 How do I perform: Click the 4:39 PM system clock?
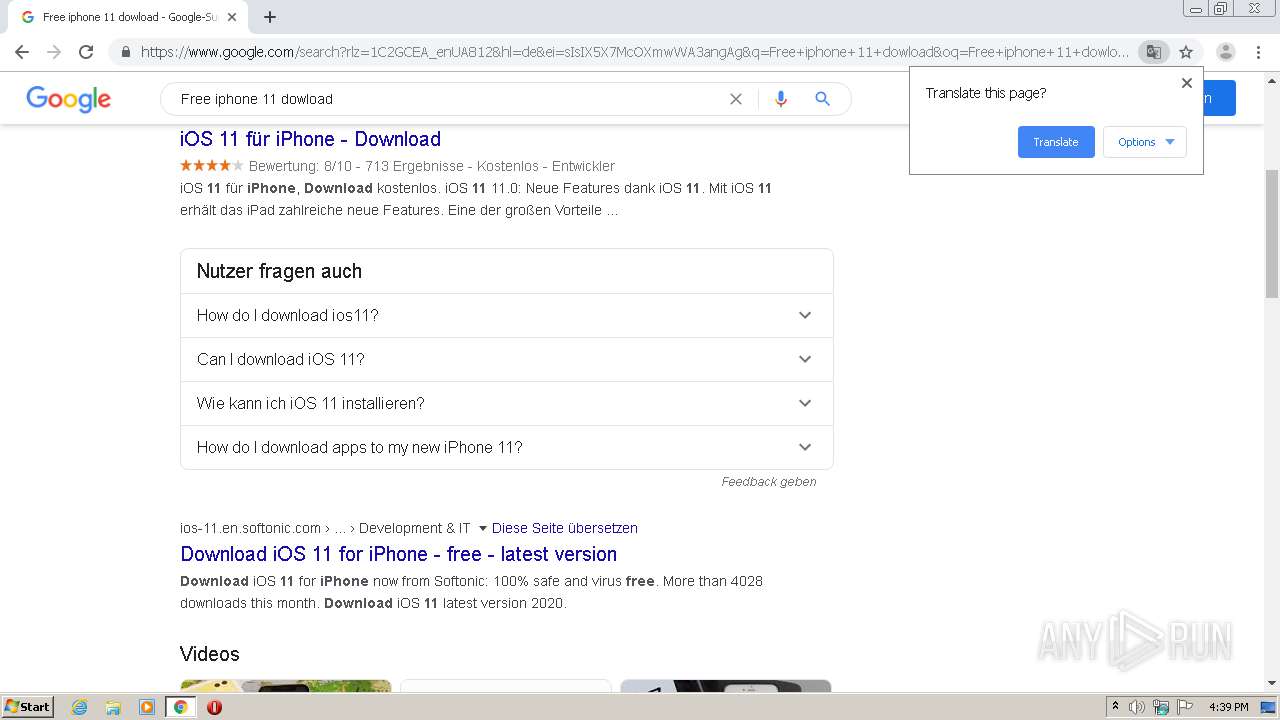(x=1229, y=707)
